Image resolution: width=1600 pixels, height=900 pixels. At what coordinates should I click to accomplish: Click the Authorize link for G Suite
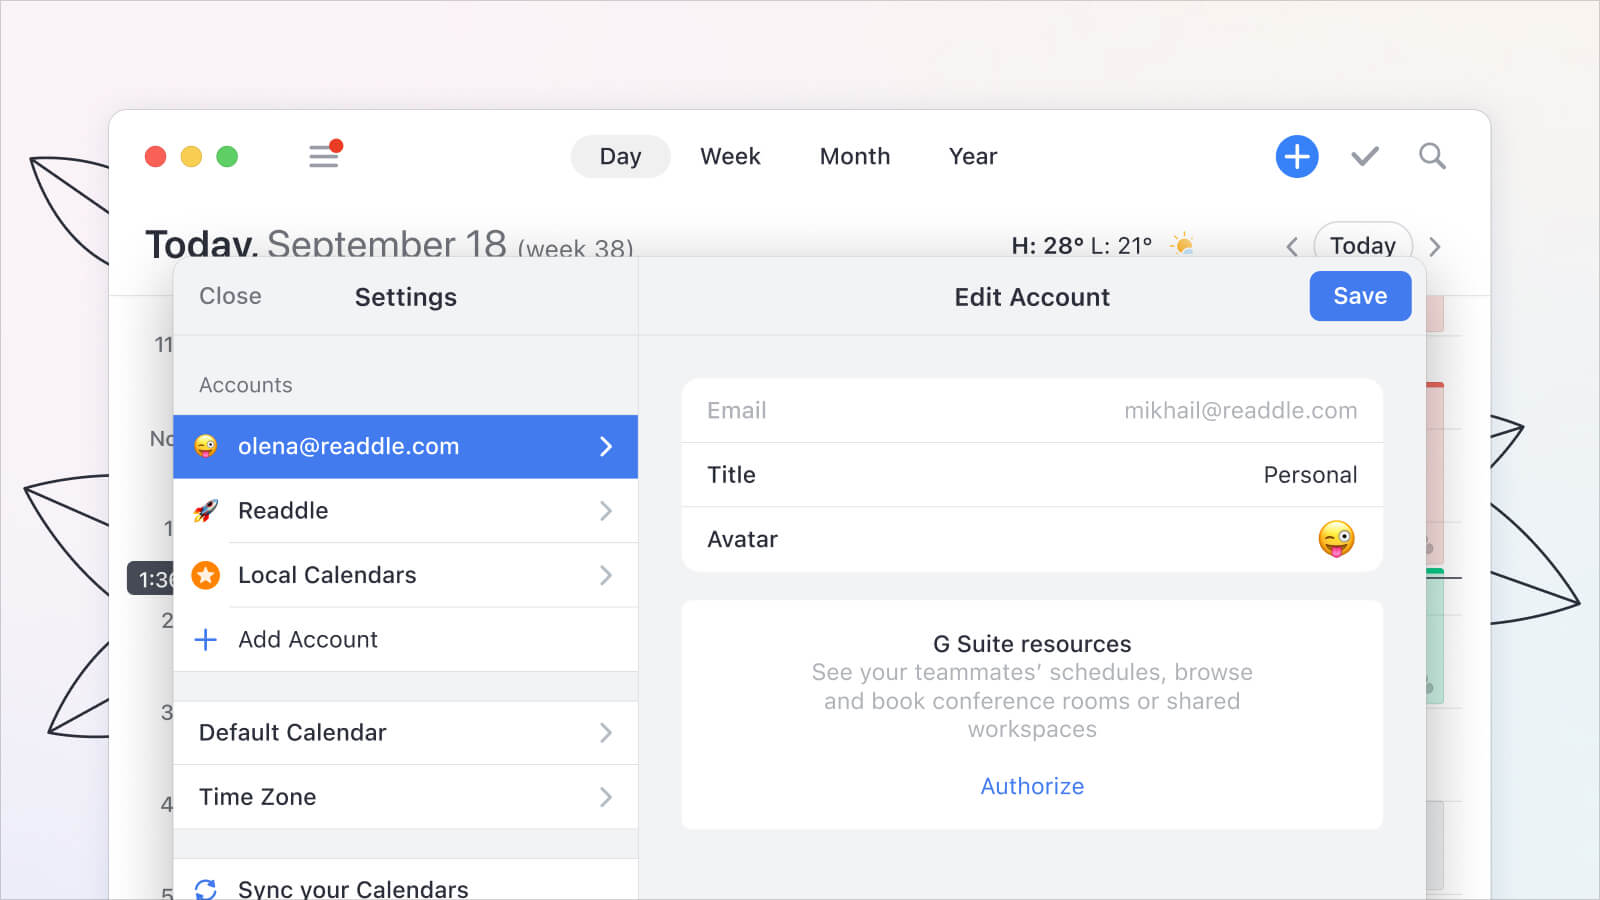coord(1032,786)
